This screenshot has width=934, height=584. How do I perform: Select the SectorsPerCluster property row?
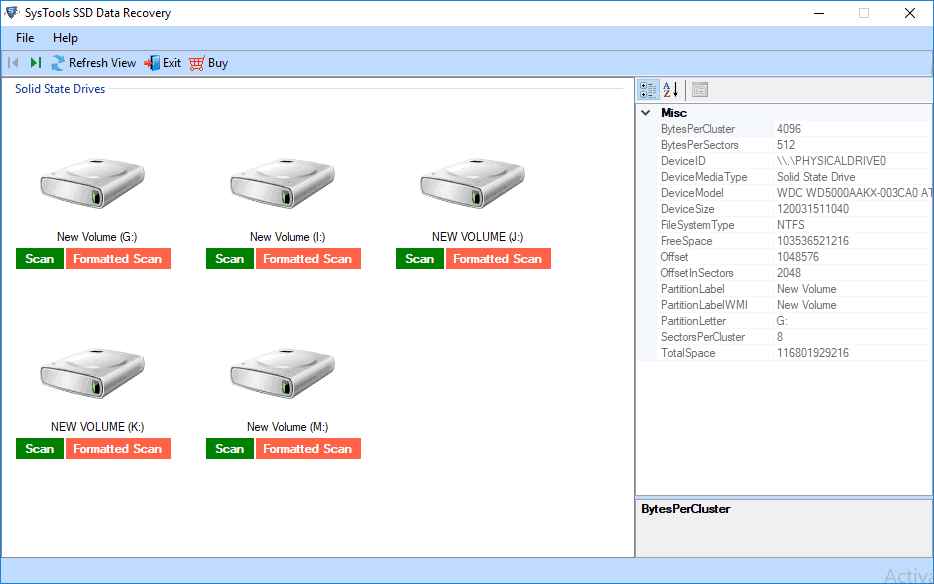pos(795,337)
